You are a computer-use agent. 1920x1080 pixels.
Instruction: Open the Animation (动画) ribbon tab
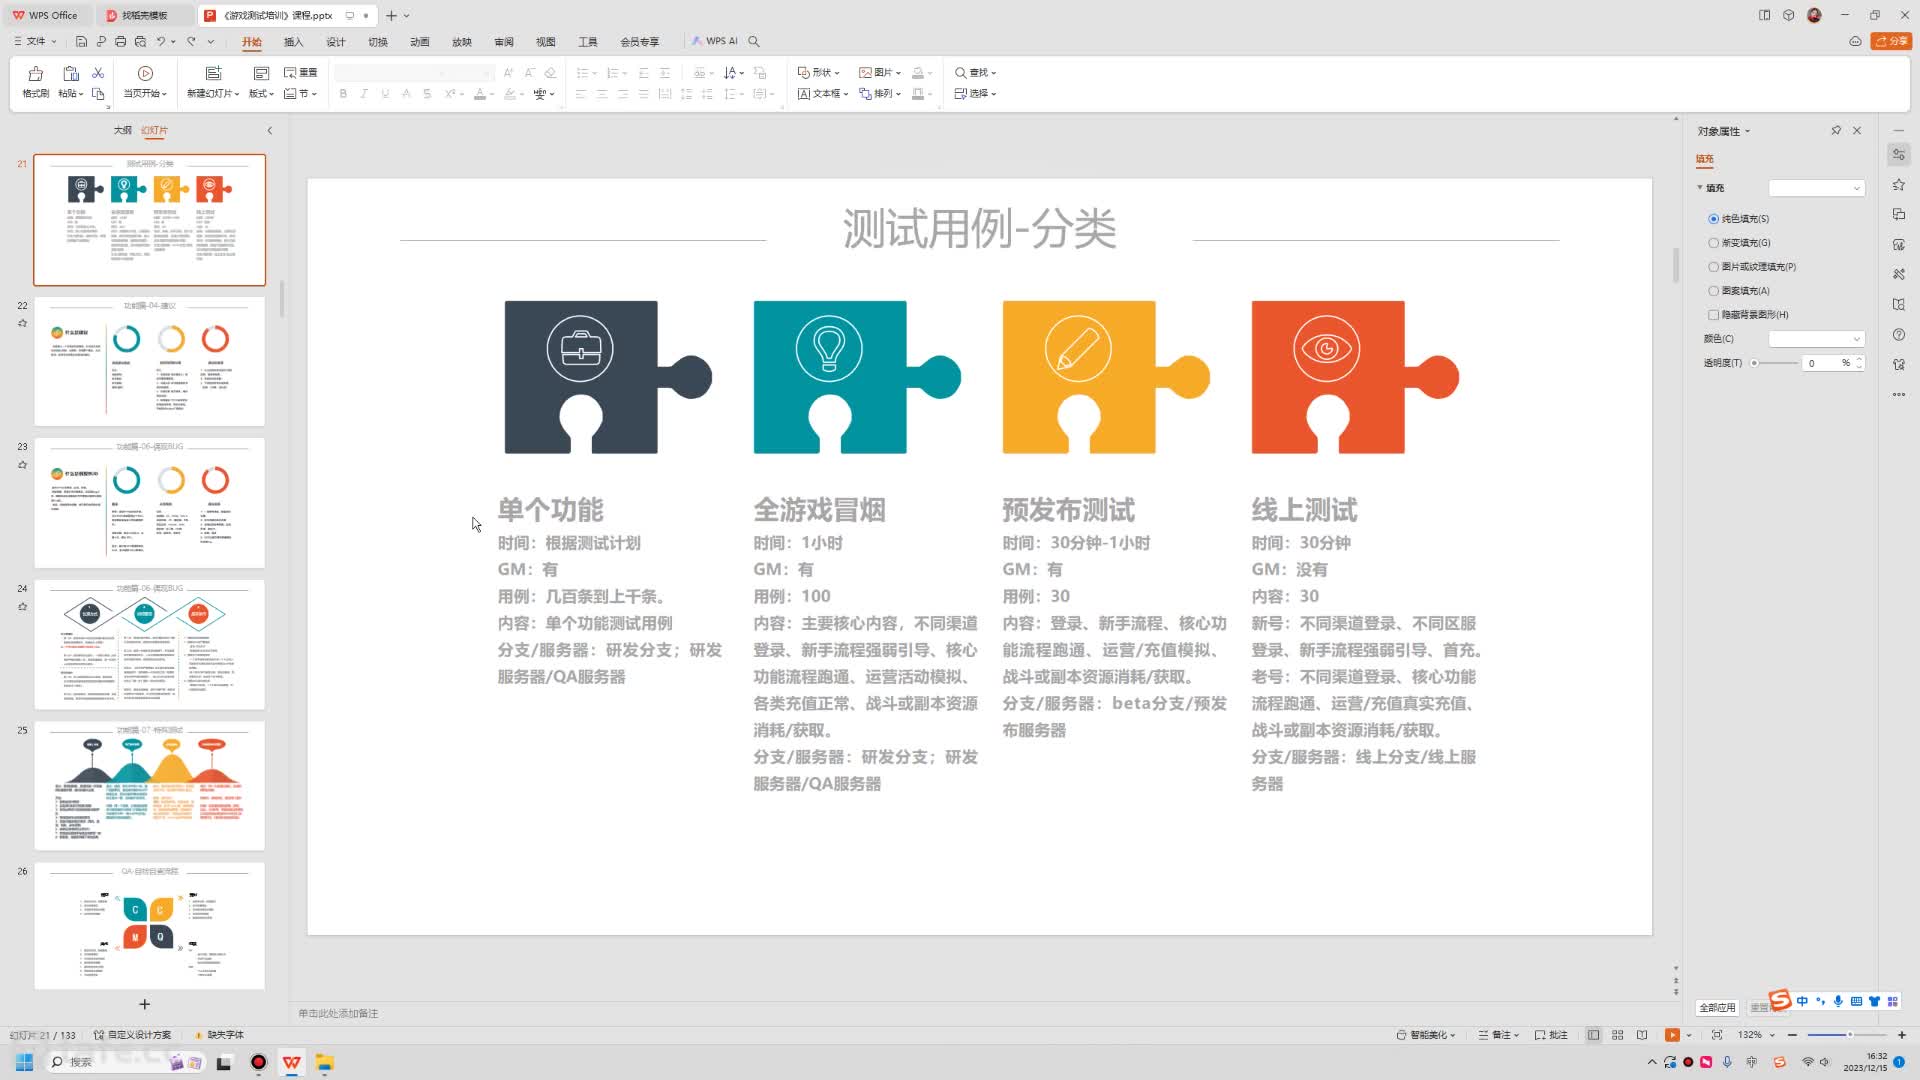[x=419, y=42]
